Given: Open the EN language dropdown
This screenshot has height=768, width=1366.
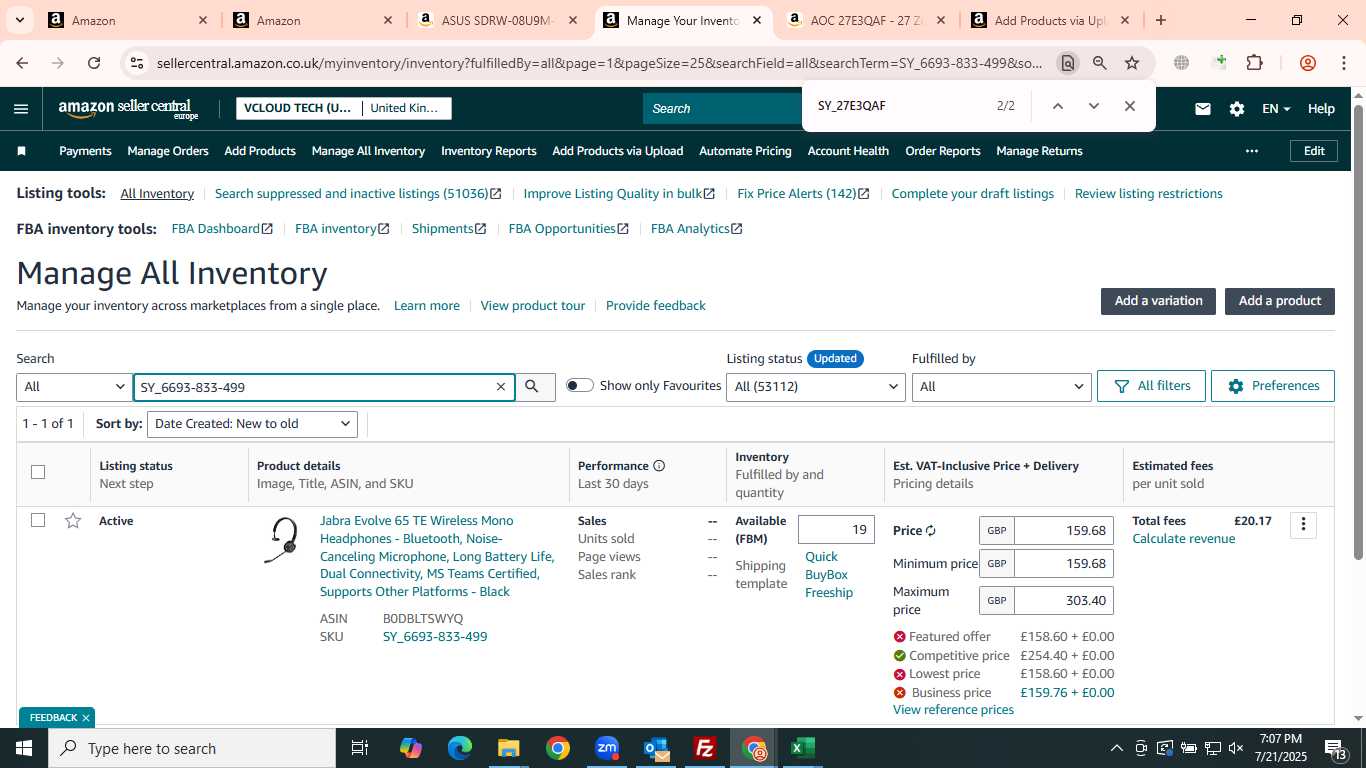Looking at the screenshot, I should click(1276, 109).
